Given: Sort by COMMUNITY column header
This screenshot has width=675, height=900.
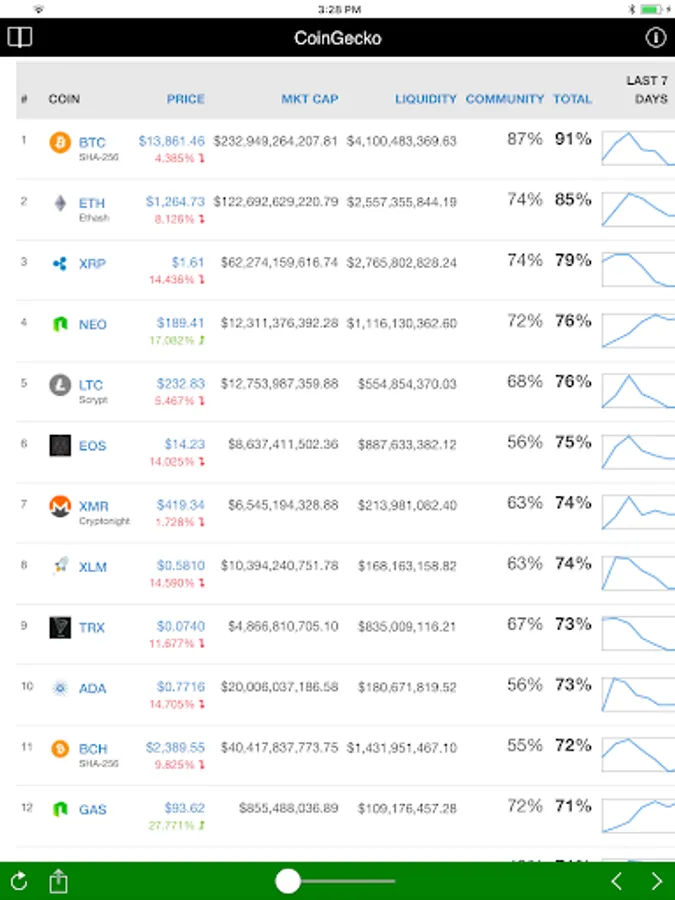Looking at the screenshot, I should coord(504,99).
